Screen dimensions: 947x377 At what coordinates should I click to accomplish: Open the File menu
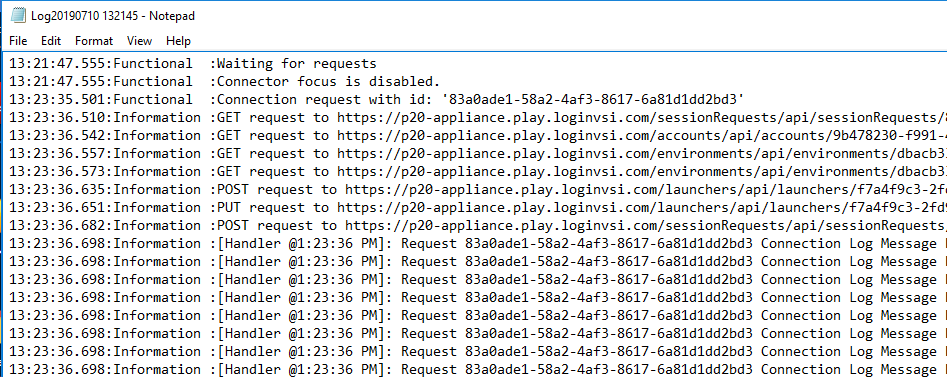pyautogui.click(x=18, y=41)
